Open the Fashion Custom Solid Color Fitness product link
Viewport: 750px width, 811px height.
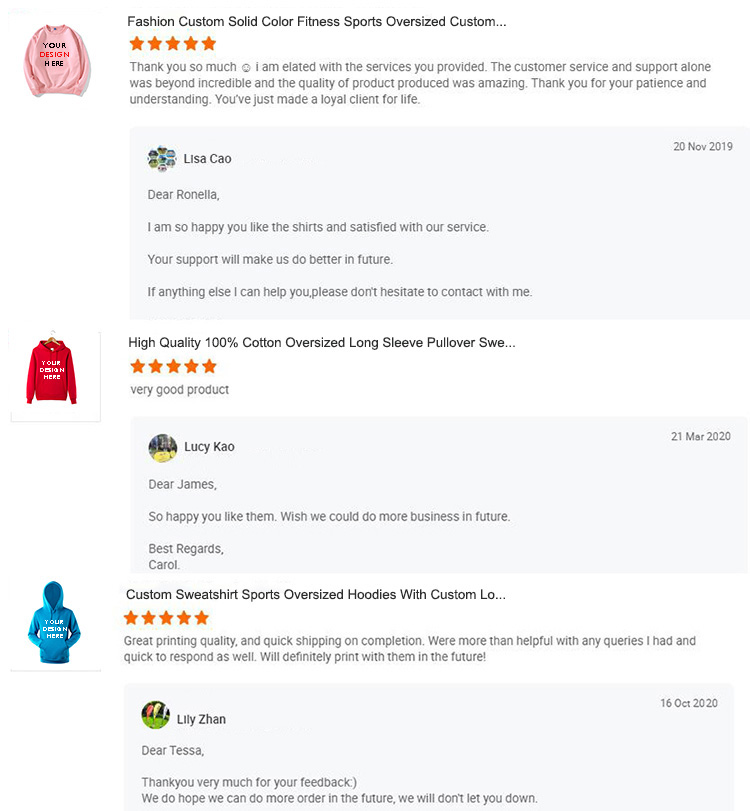pyautogui.click(x=316, y=22)
